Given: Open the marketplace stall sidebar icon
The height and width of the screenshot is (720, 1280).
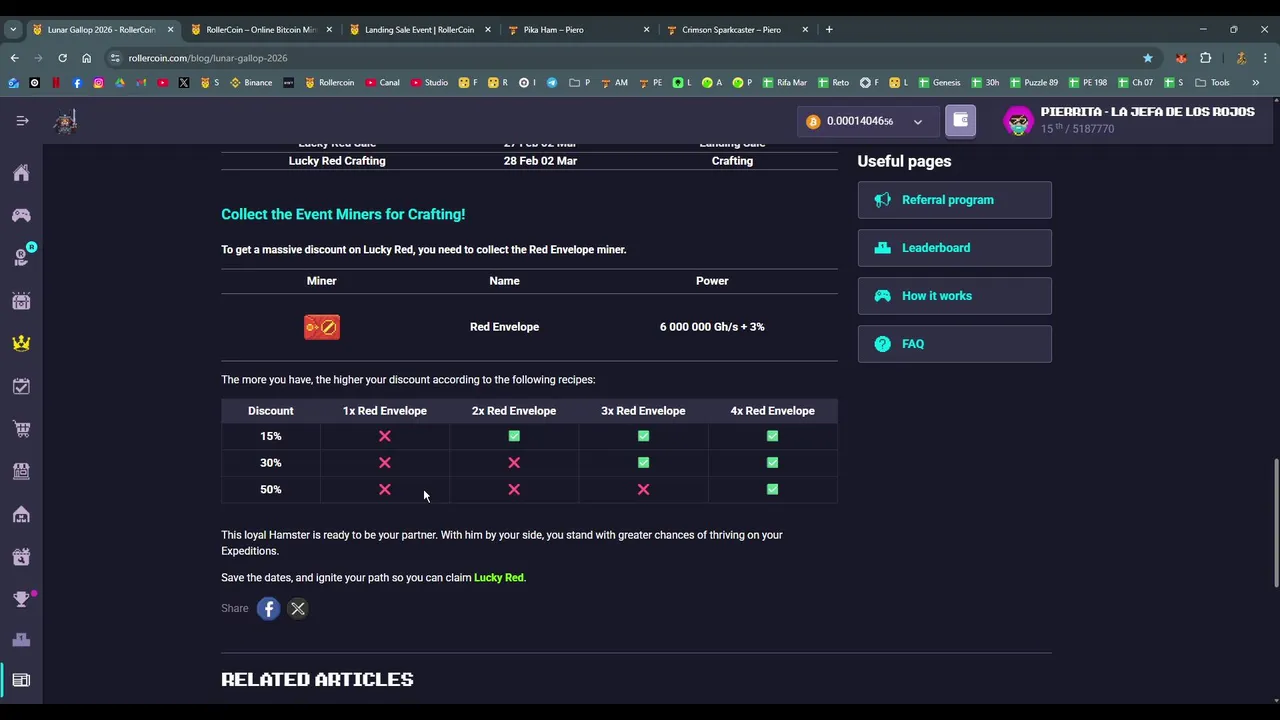Looking at the screenshot, I should click(x=21, y=471).
